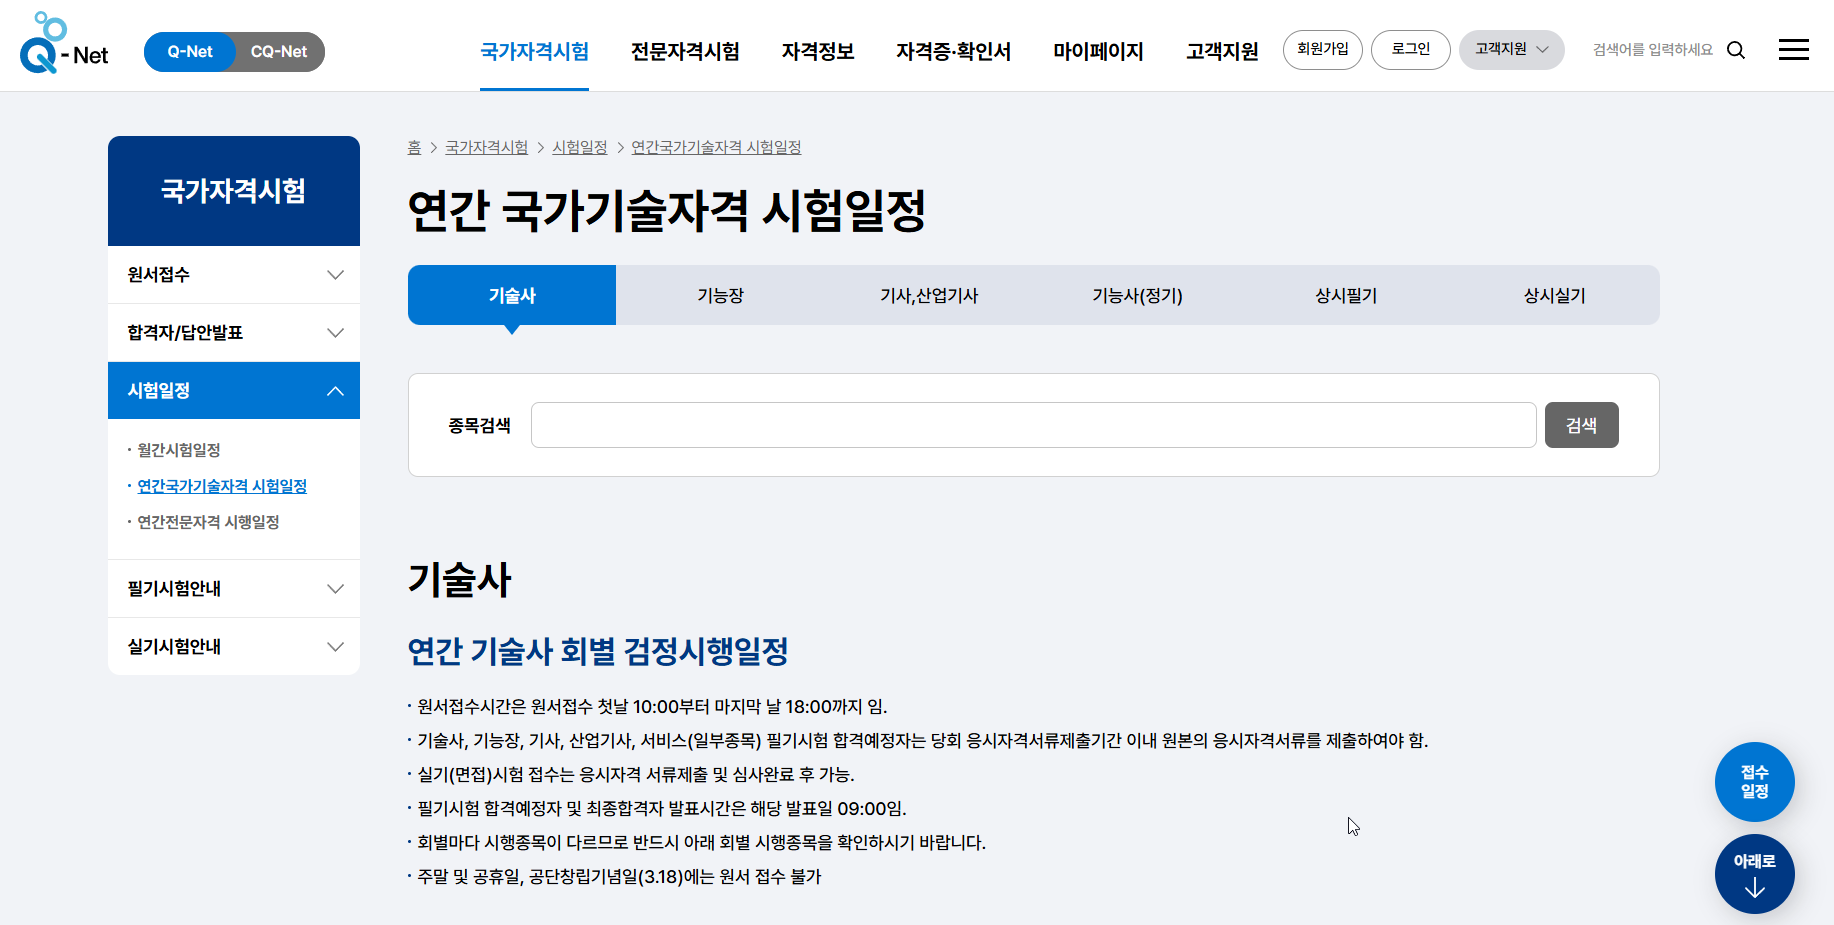This screenshot has width=1834, height=925.
Task: Switch to the 기능장 tab
Action: click(x=720, y=295)
